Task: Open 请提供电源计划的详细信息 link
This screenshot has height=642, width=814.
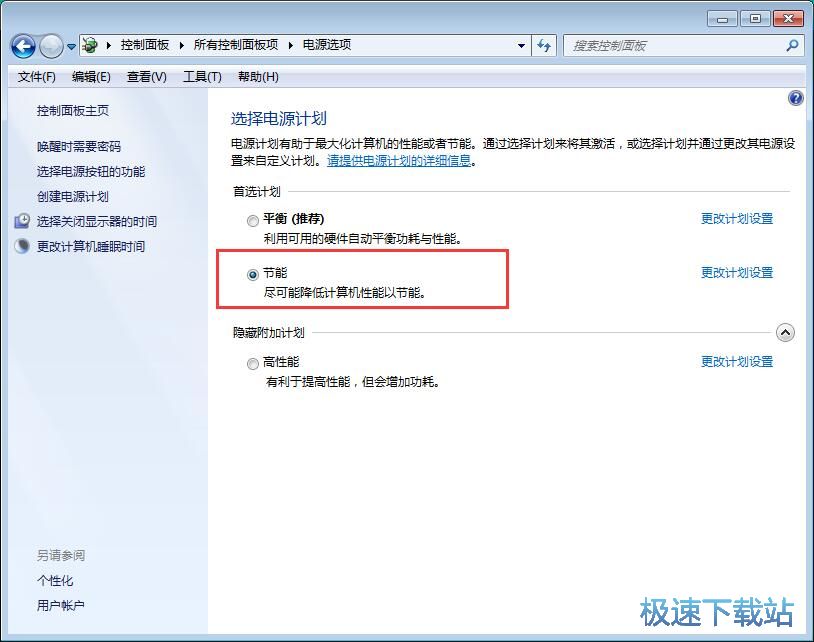Action: coord(399,161)
